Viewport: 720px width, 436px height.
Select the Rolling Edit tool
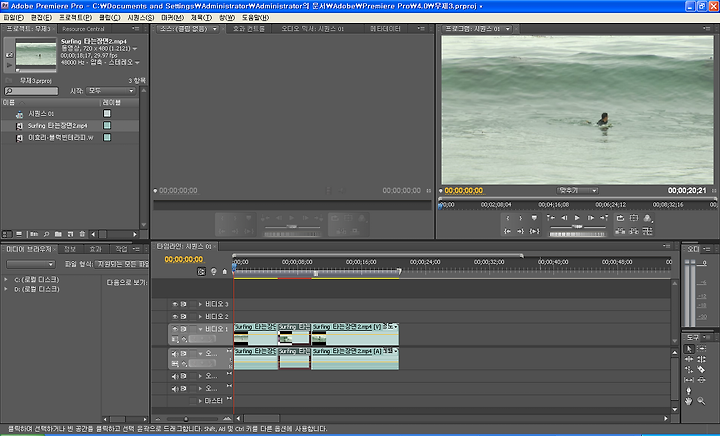pyautogui.click(x=701, y=359)
